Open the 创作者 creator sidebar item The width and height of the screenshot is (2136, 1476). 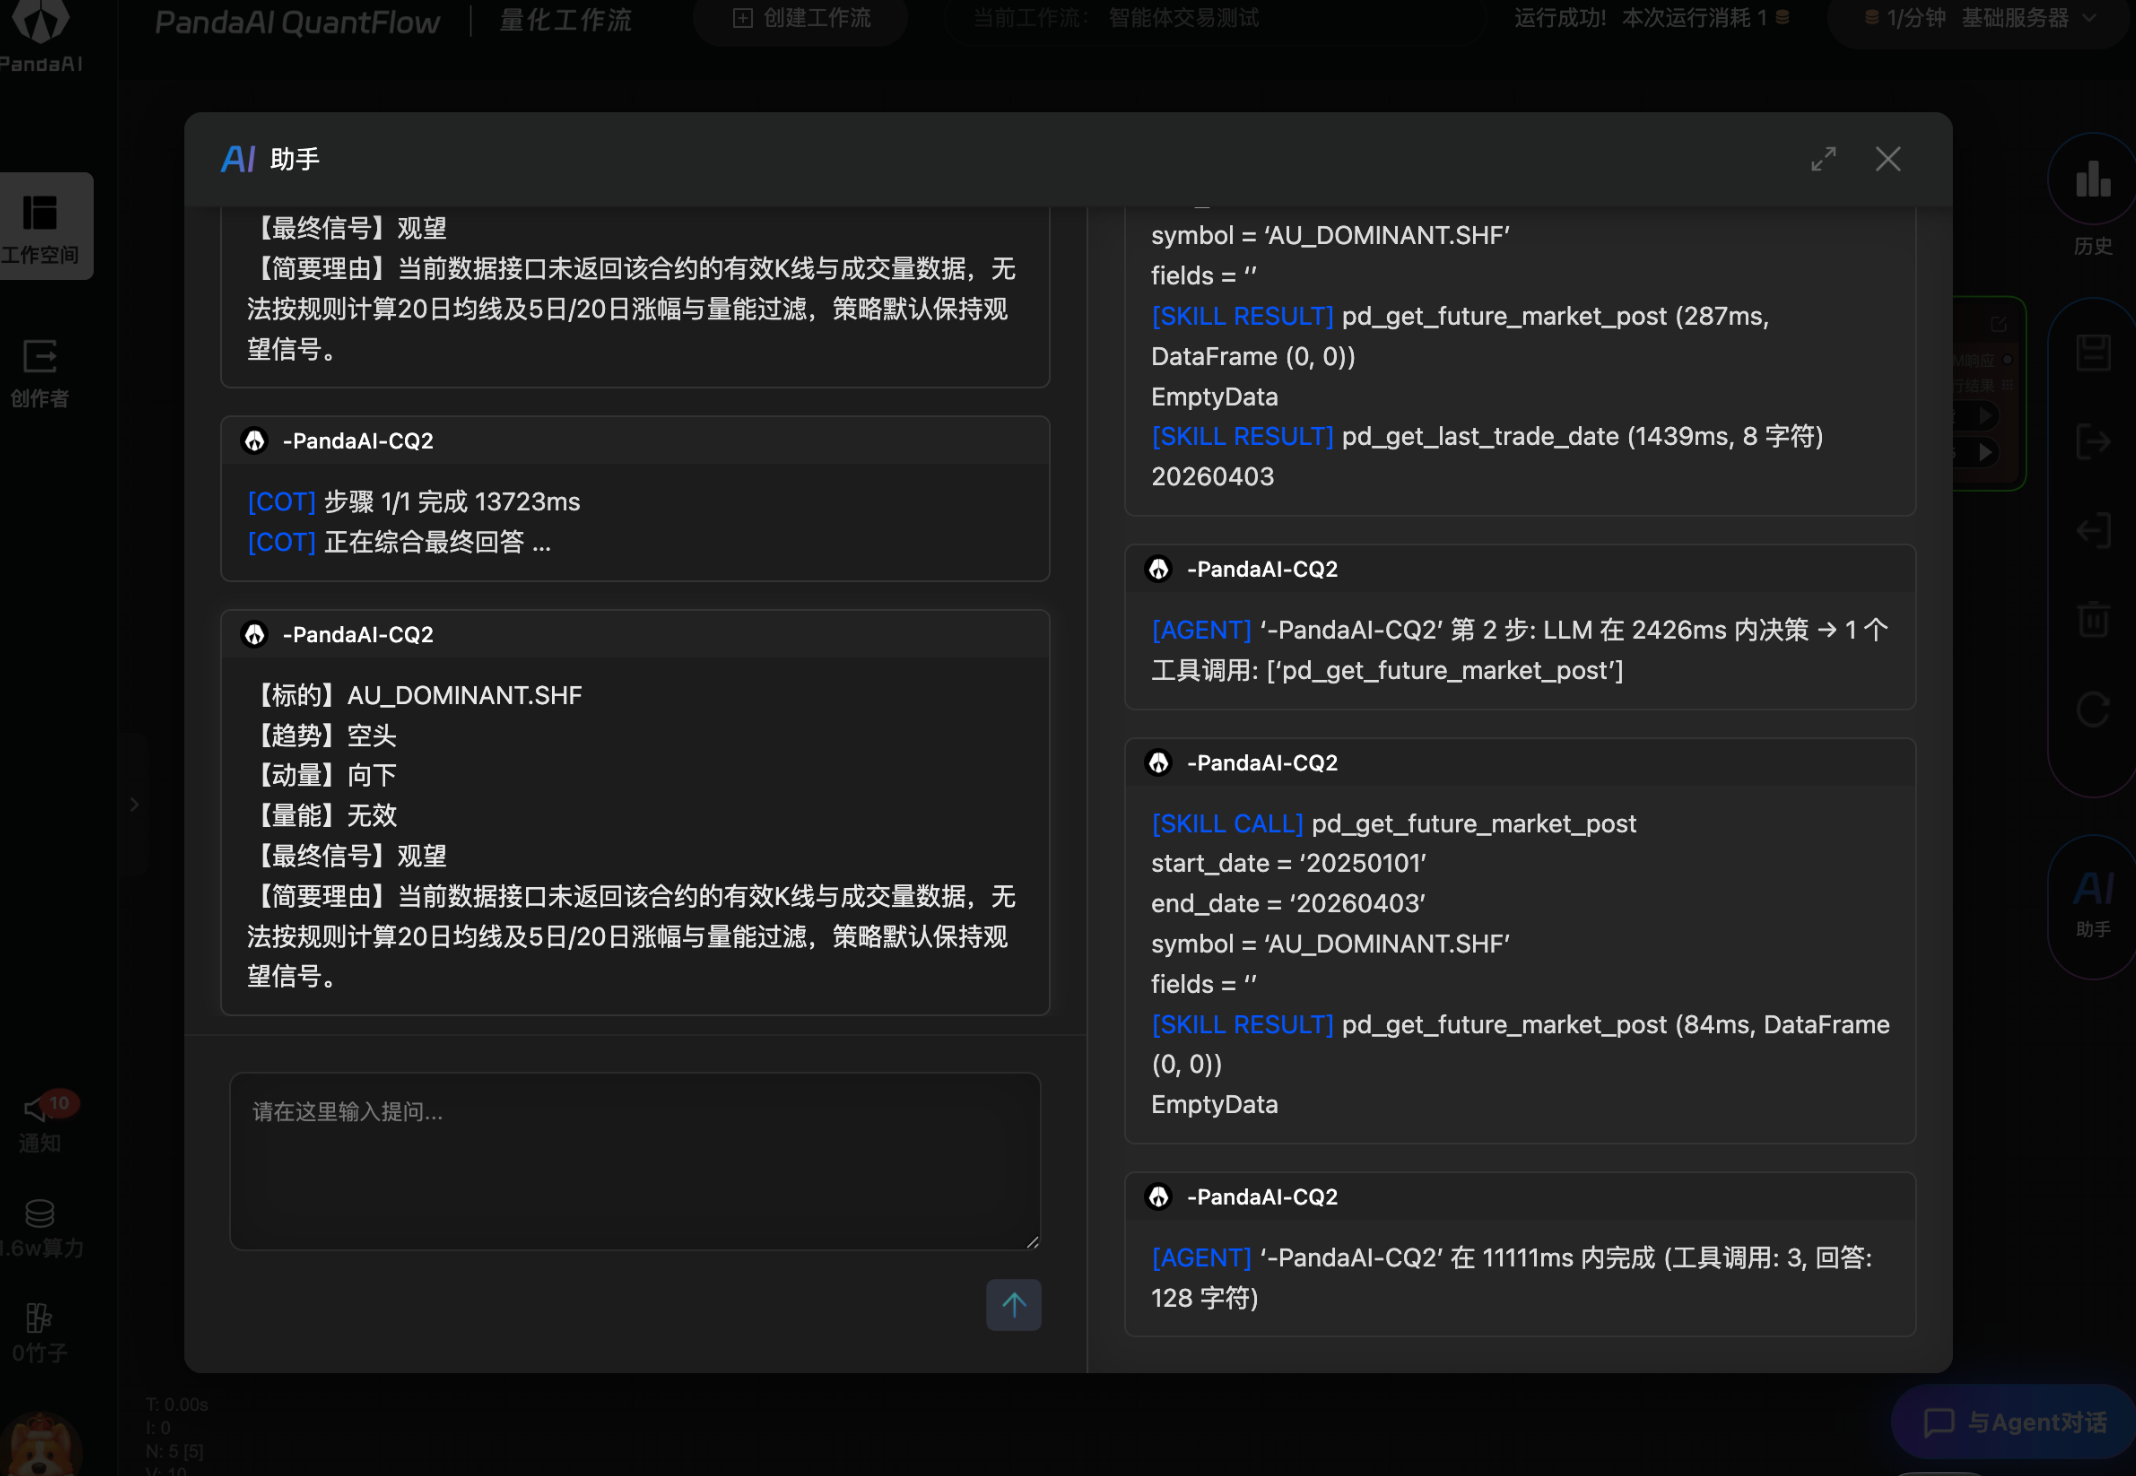click(40, 372)
